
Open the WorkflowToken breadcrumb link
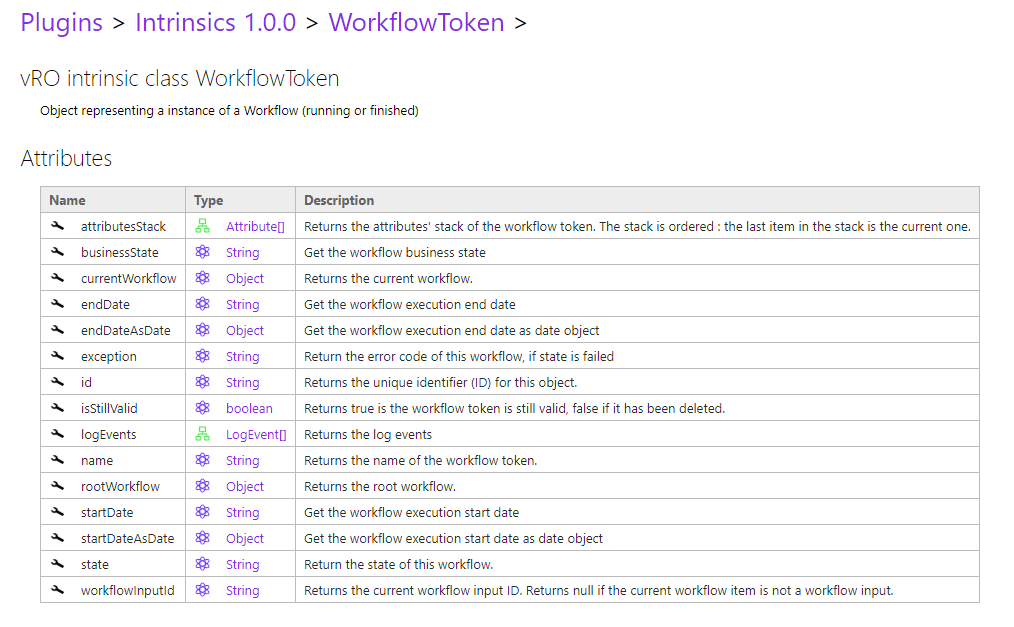tap(416, 23)
